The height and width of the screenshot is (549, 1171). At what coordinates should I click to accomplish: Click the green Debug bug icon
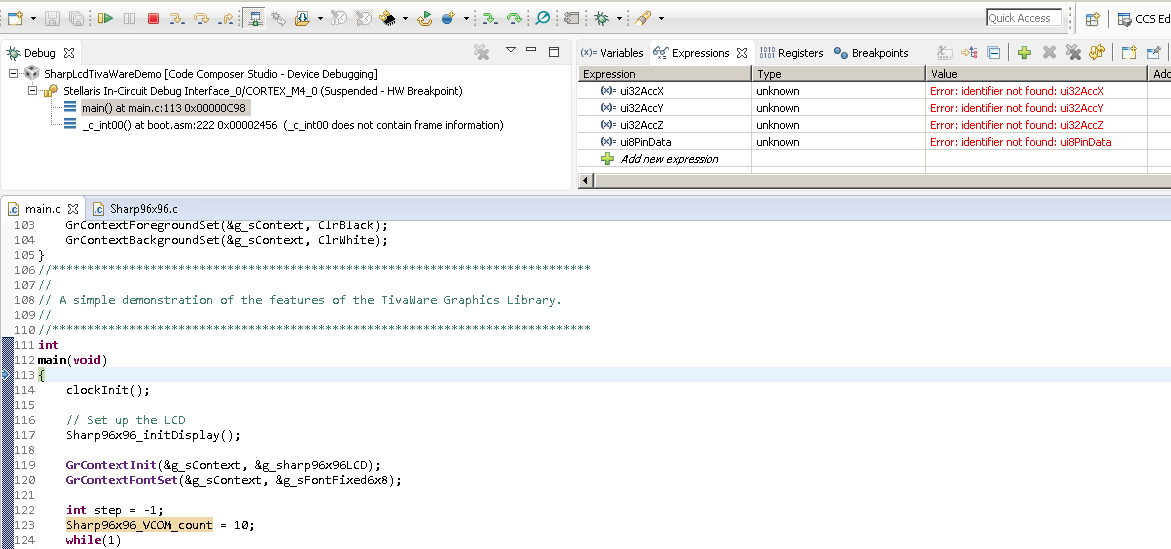pyautogui.click(x=601, y=18)
